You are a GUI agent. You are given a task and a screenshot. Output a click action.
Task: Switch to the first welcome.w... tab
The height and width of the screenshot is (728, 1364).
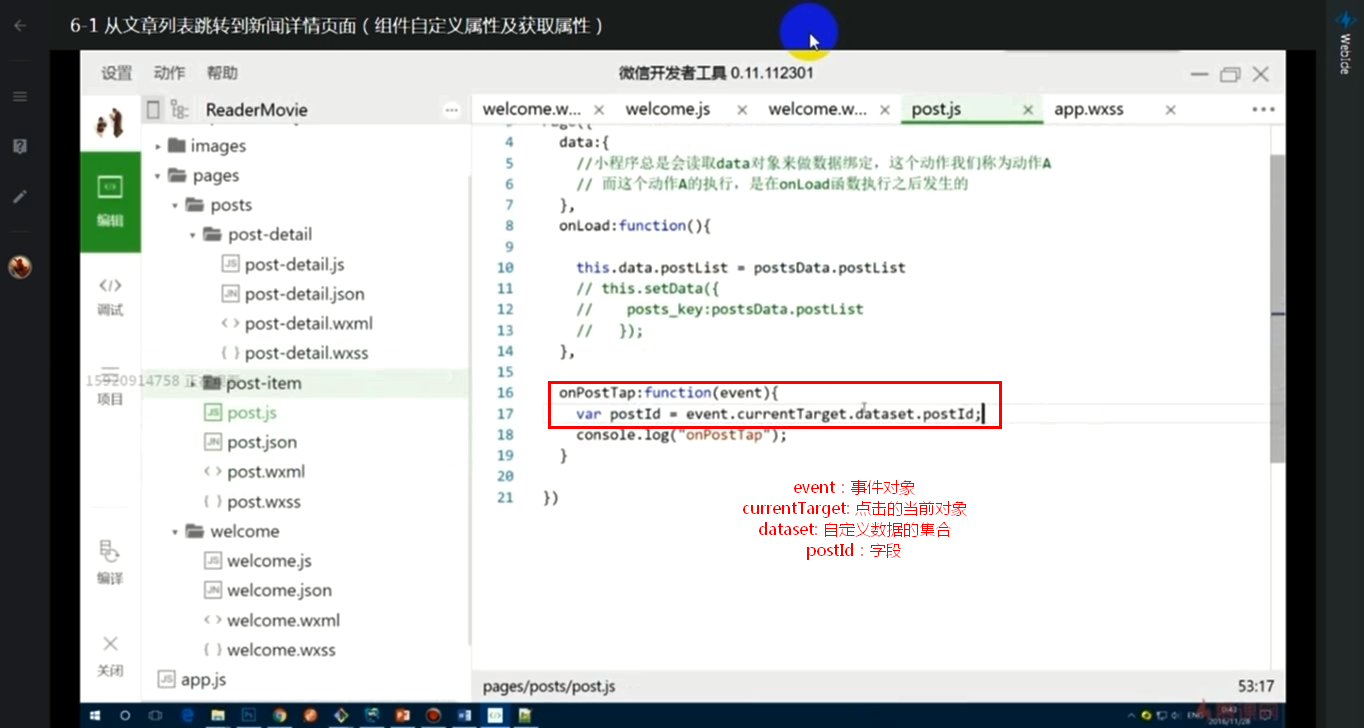[x=531, y=109]
